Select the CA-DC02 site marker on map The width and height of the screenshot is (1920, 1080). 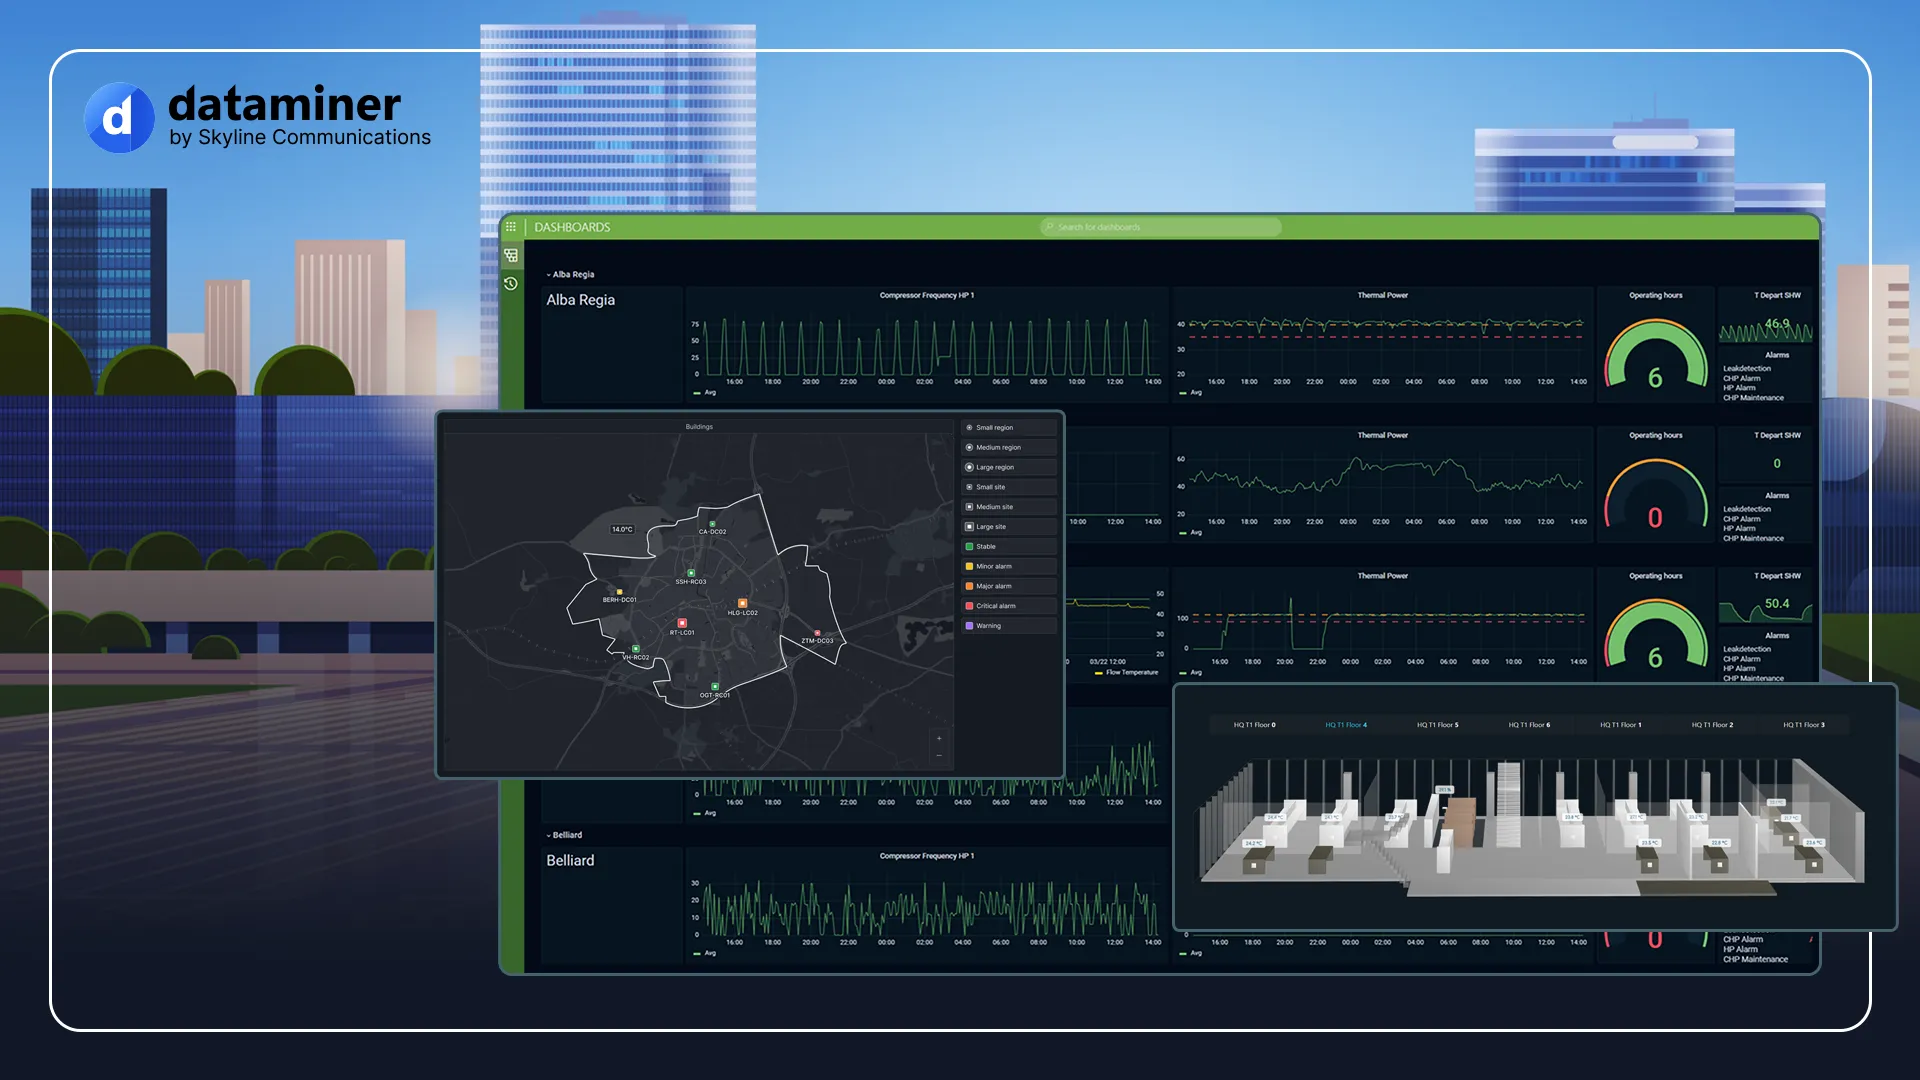tap(713, 524)
